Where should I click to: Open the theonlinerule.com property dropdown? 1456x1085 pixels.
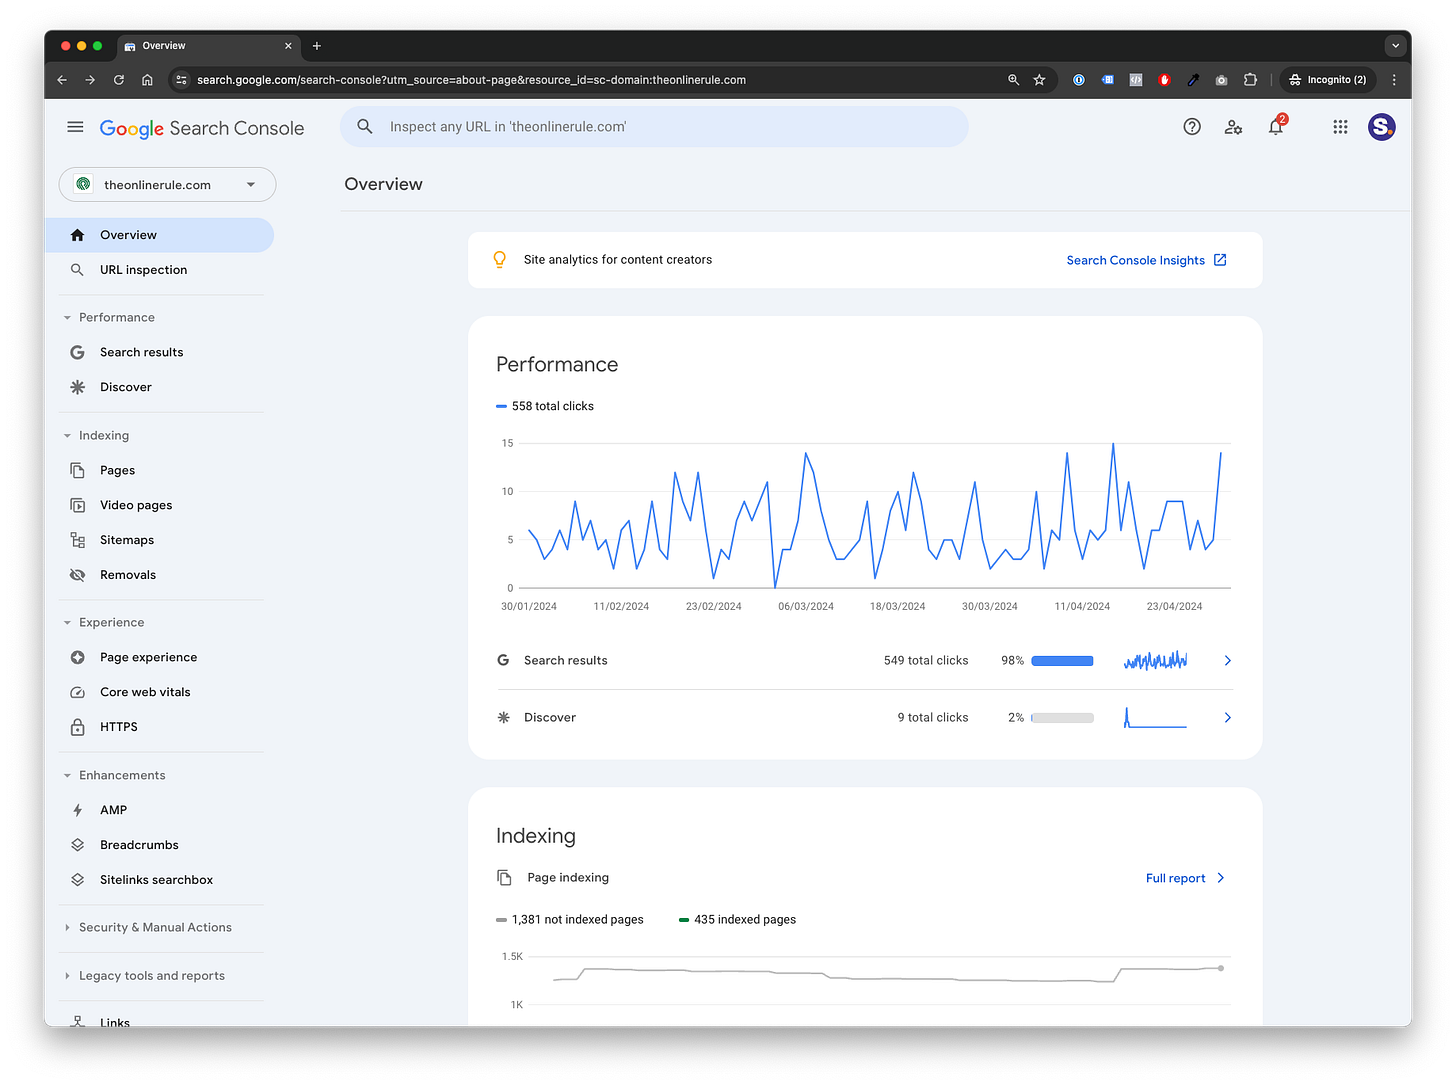click(167, 185)
